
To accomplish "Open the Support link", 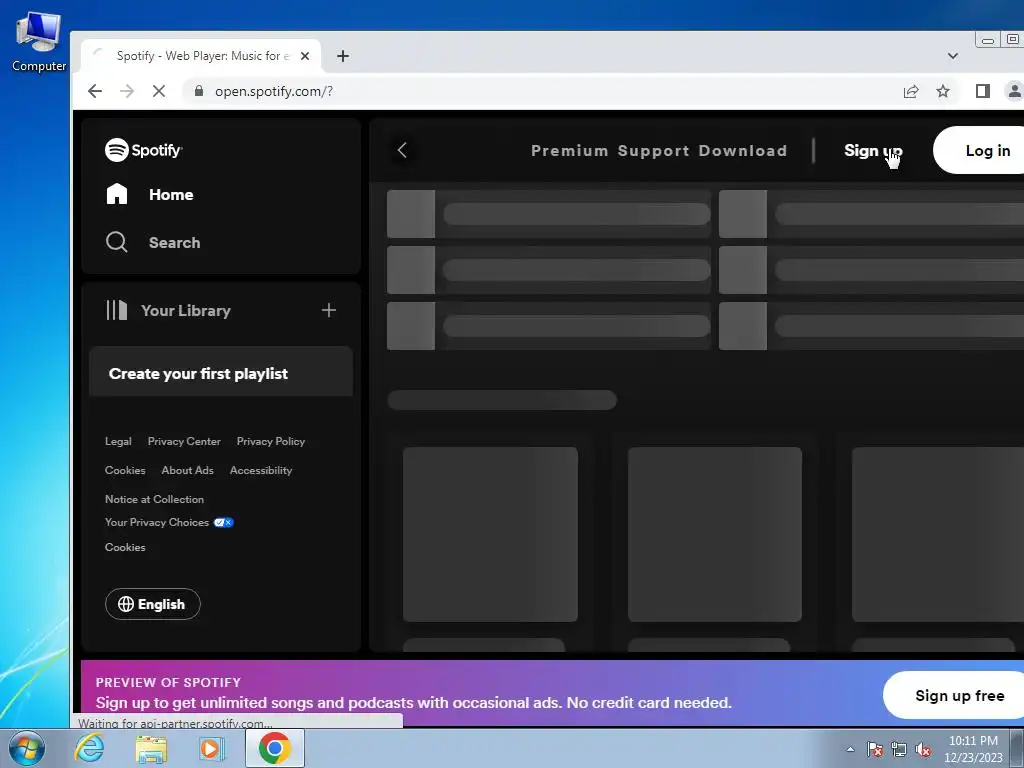I will (x=653, y=151).
